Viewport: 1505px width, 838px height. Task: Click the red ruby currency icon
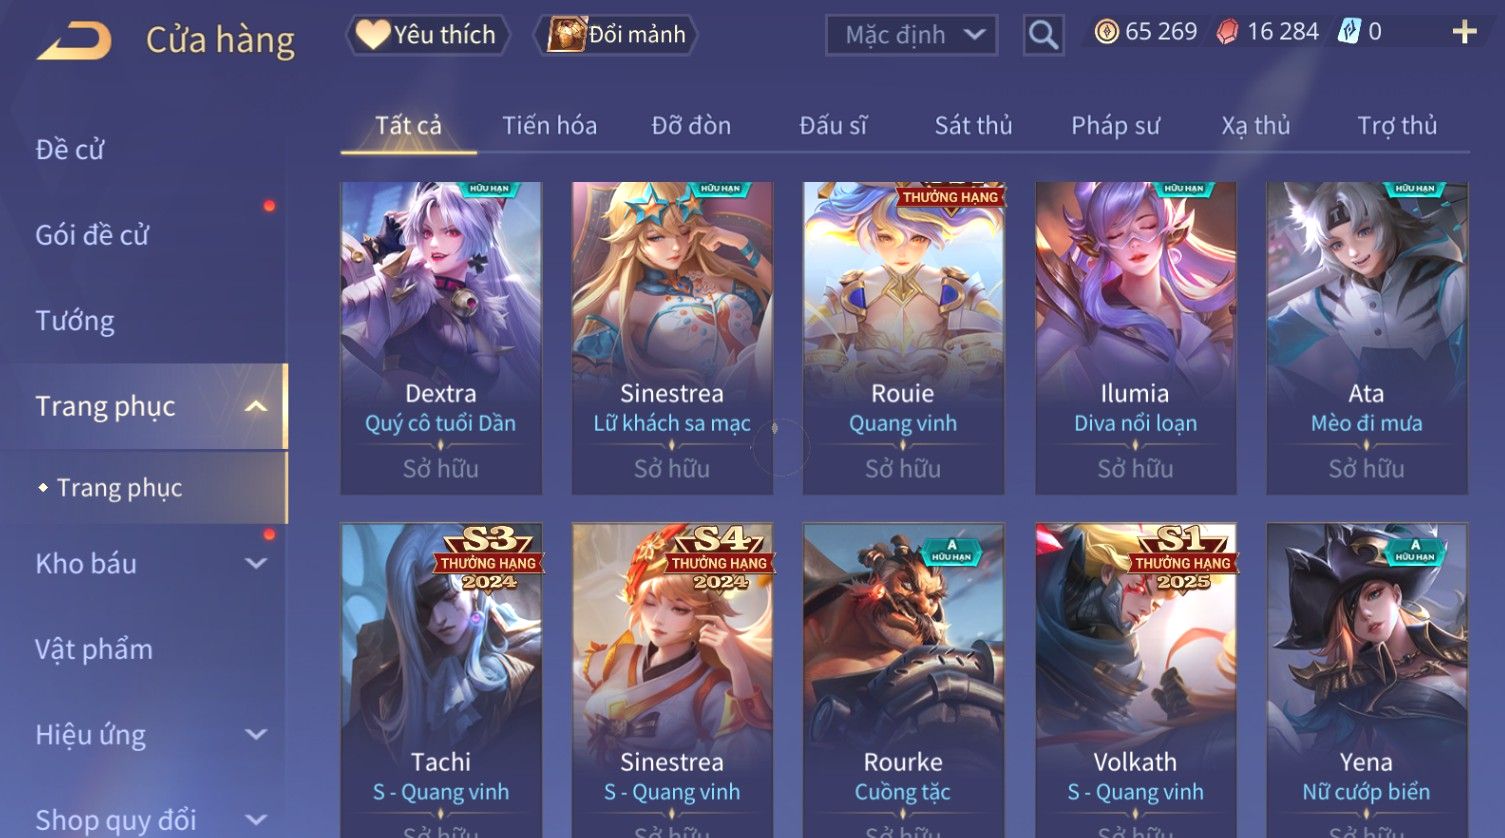tap(1227, 32)
